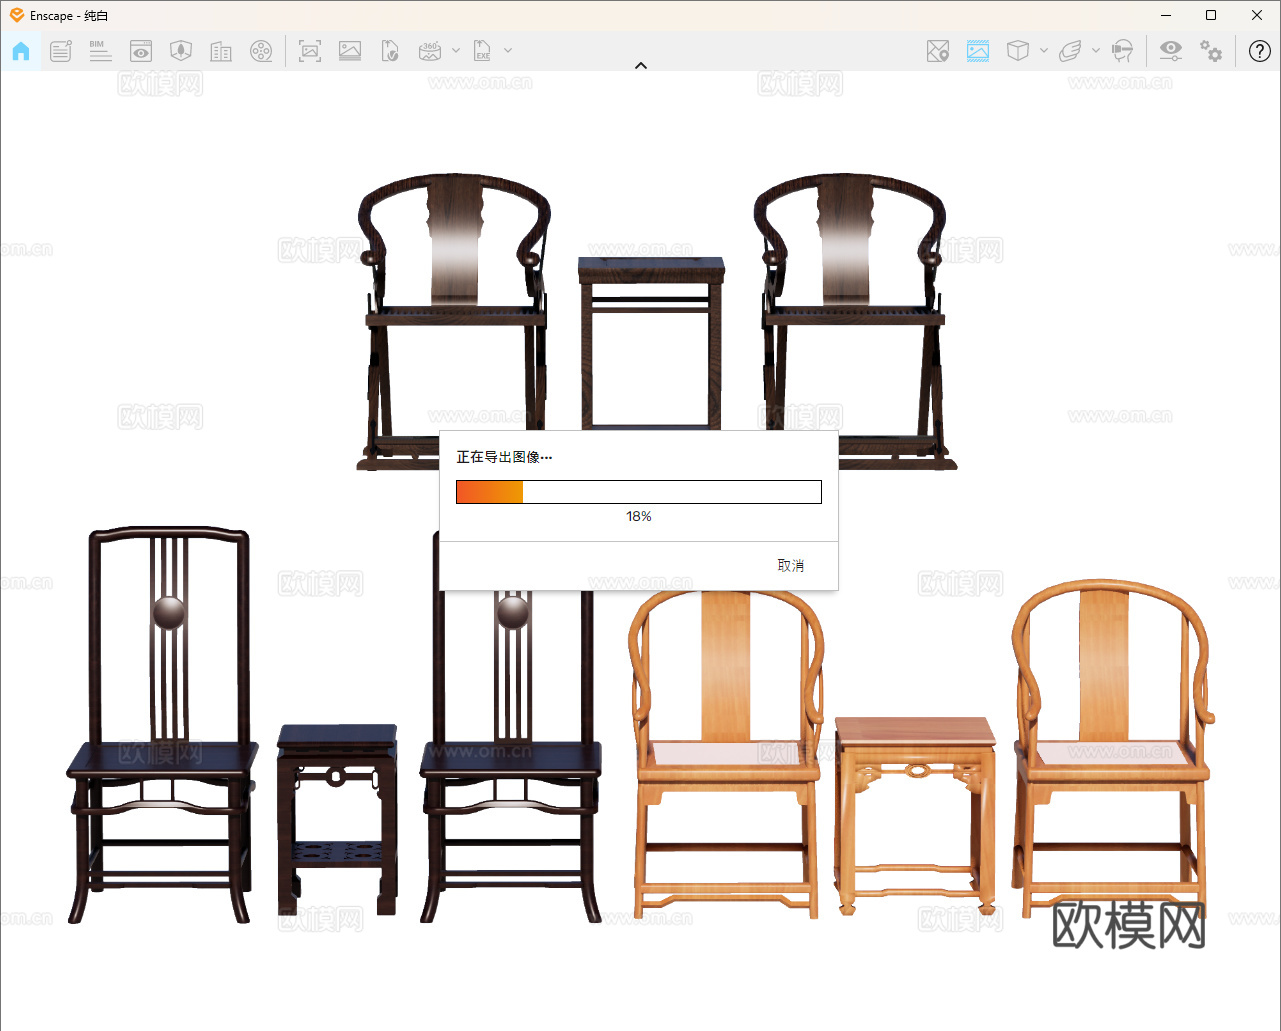Open the BIM information panel
1281x1031 pixels.
click(x=100, y=51)
